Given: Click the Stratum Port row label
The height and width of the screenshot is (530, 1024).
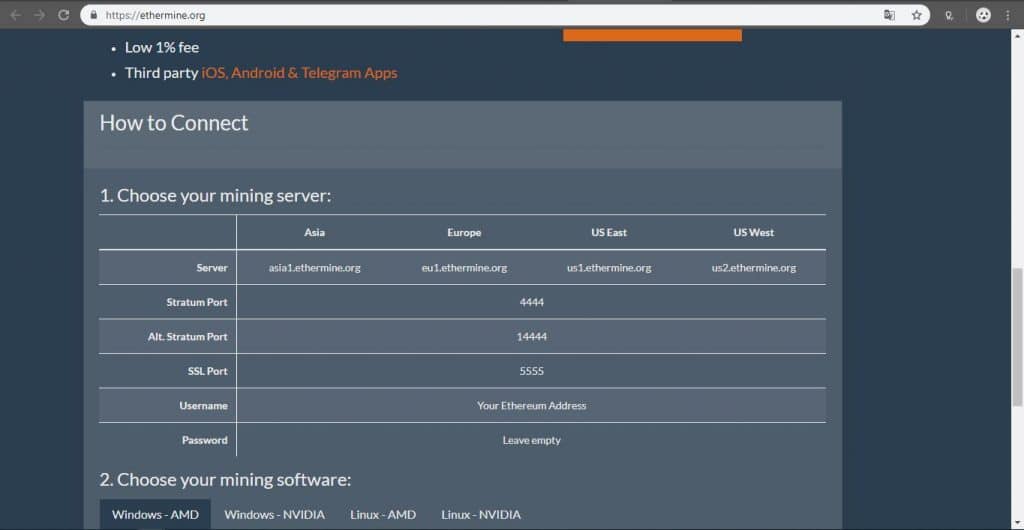Looking at the screenshot, I should [197, 302].
